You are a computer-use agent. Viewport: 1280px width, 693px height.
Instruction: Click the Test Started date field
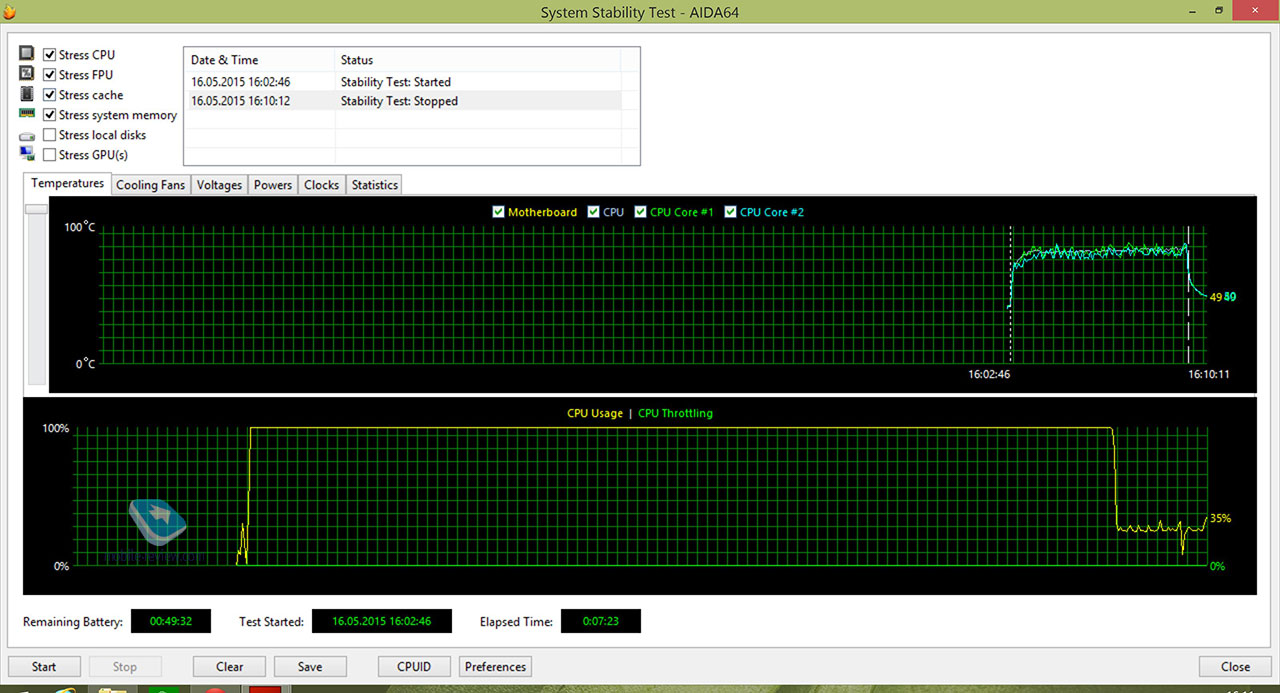pos(382,621)
